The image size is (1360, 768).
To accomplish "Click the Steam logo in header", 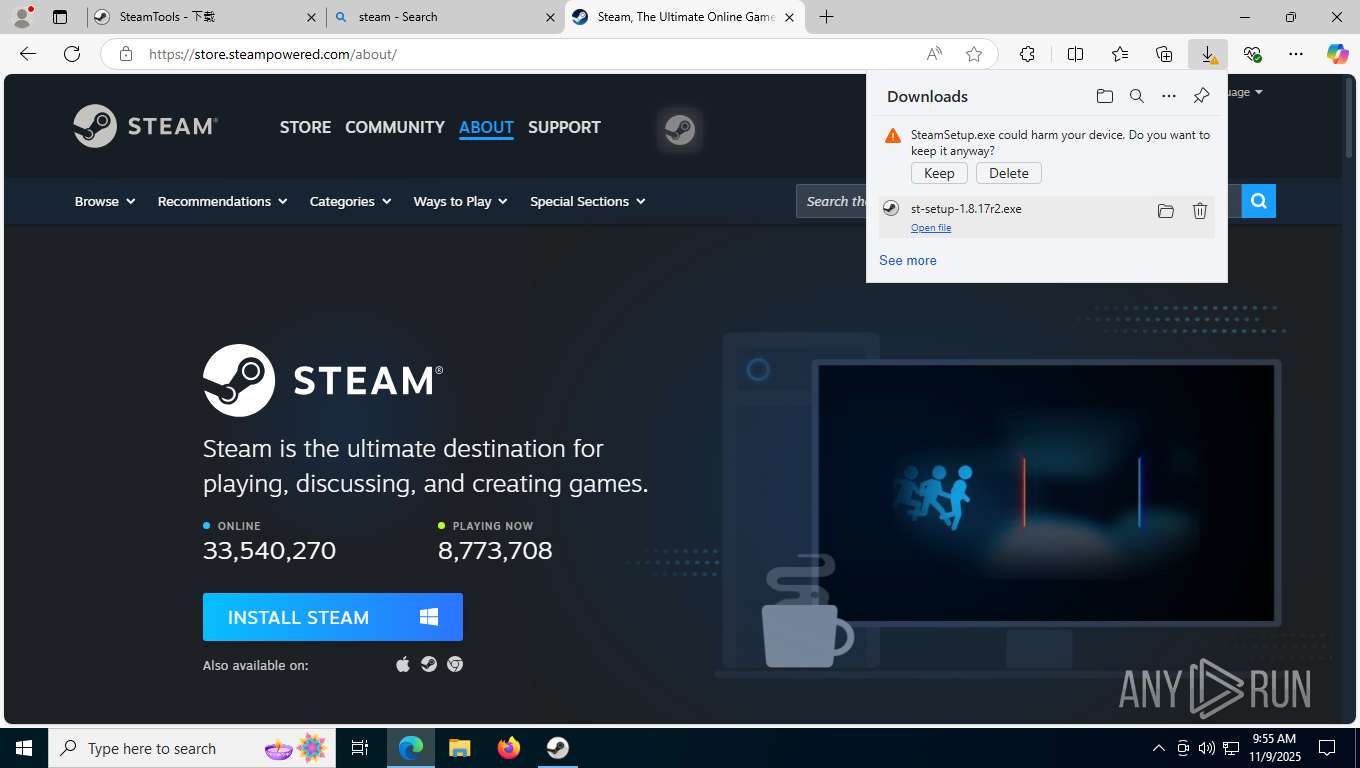I will pyautogui.click(x=146, y=126).
